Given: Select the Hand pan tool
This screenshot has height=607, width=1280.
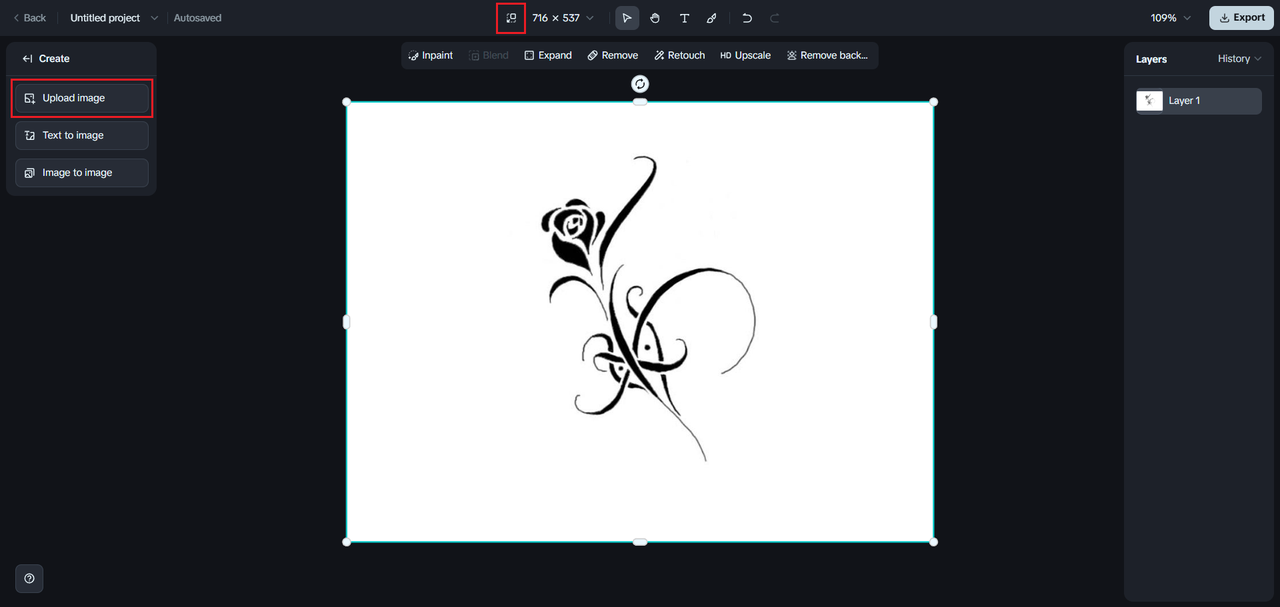Looking at the screenshot, I should [655, 18].
